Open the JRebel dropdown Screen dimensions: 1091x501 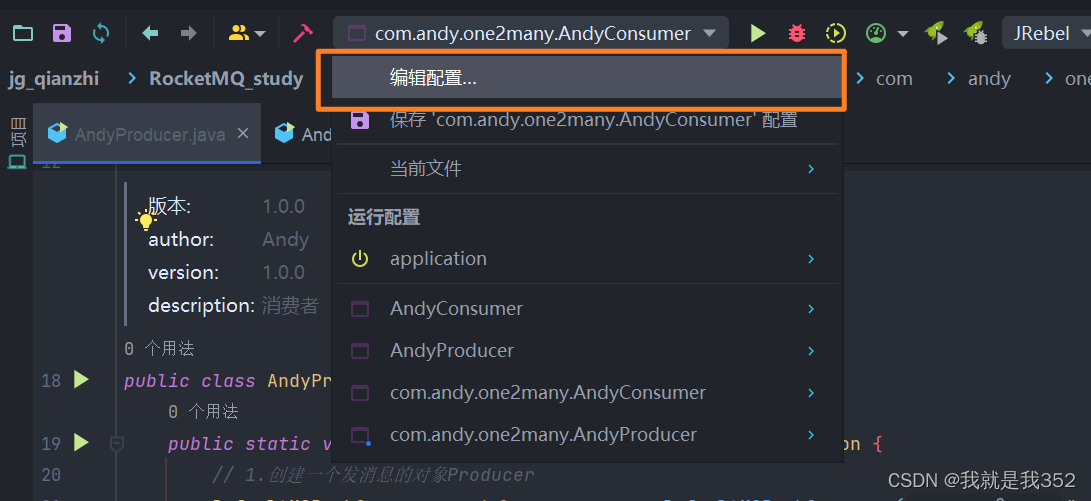(1048, 33)
